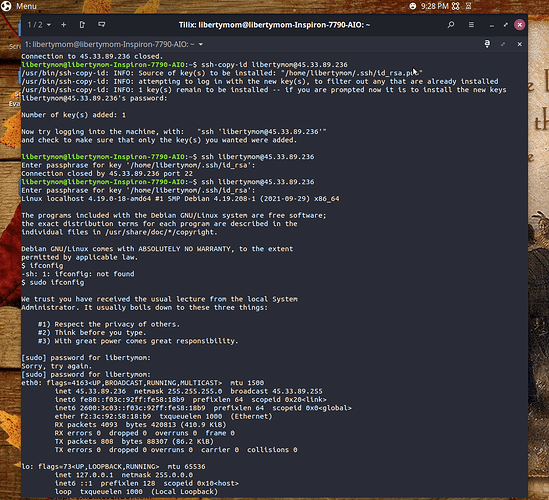The height and width of the screenshot is (500, 549).
Task: Click terminal title 1: libertymom@libertymom-Inspiron label
Action: 110,44
